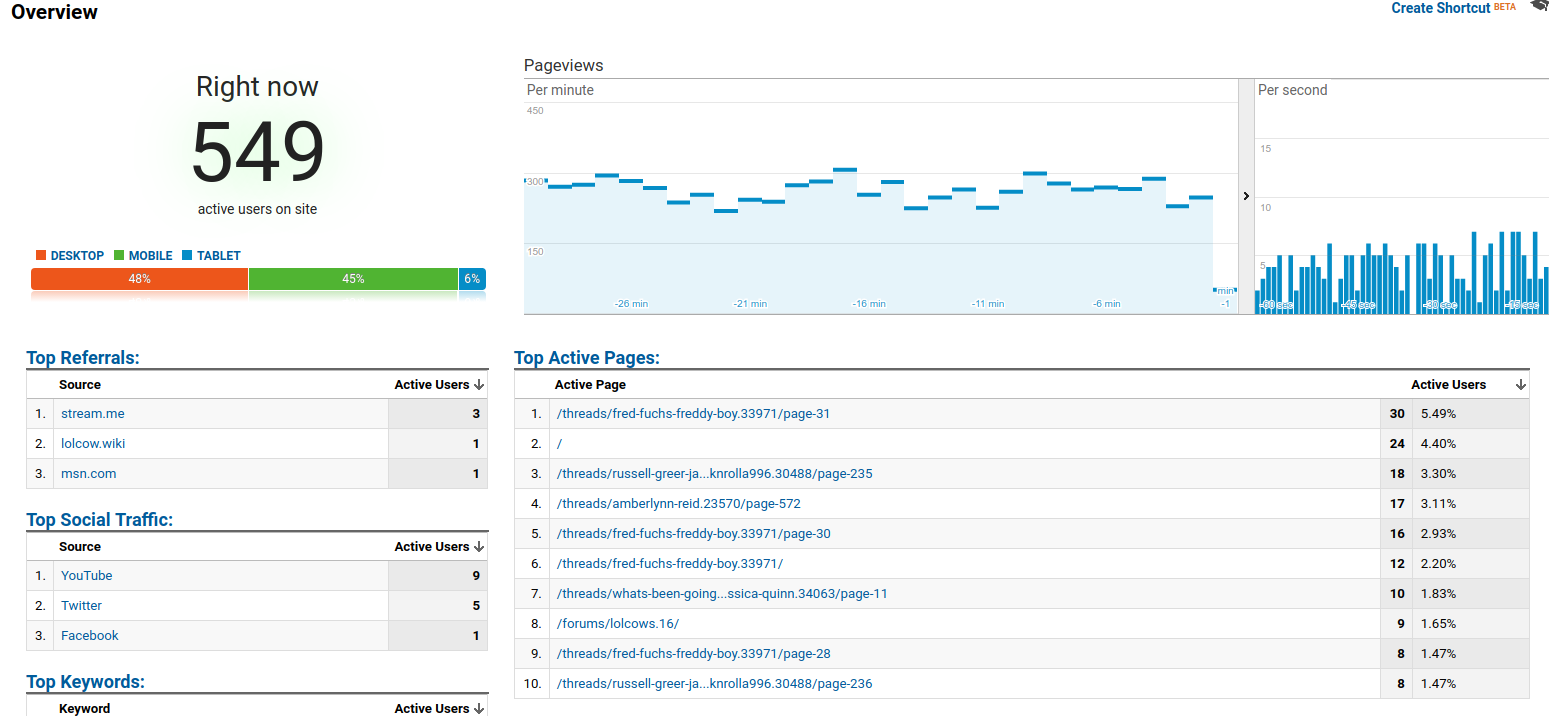Open Top Referrals report heading
This screenshot has width=1549, height=716.
83,358
